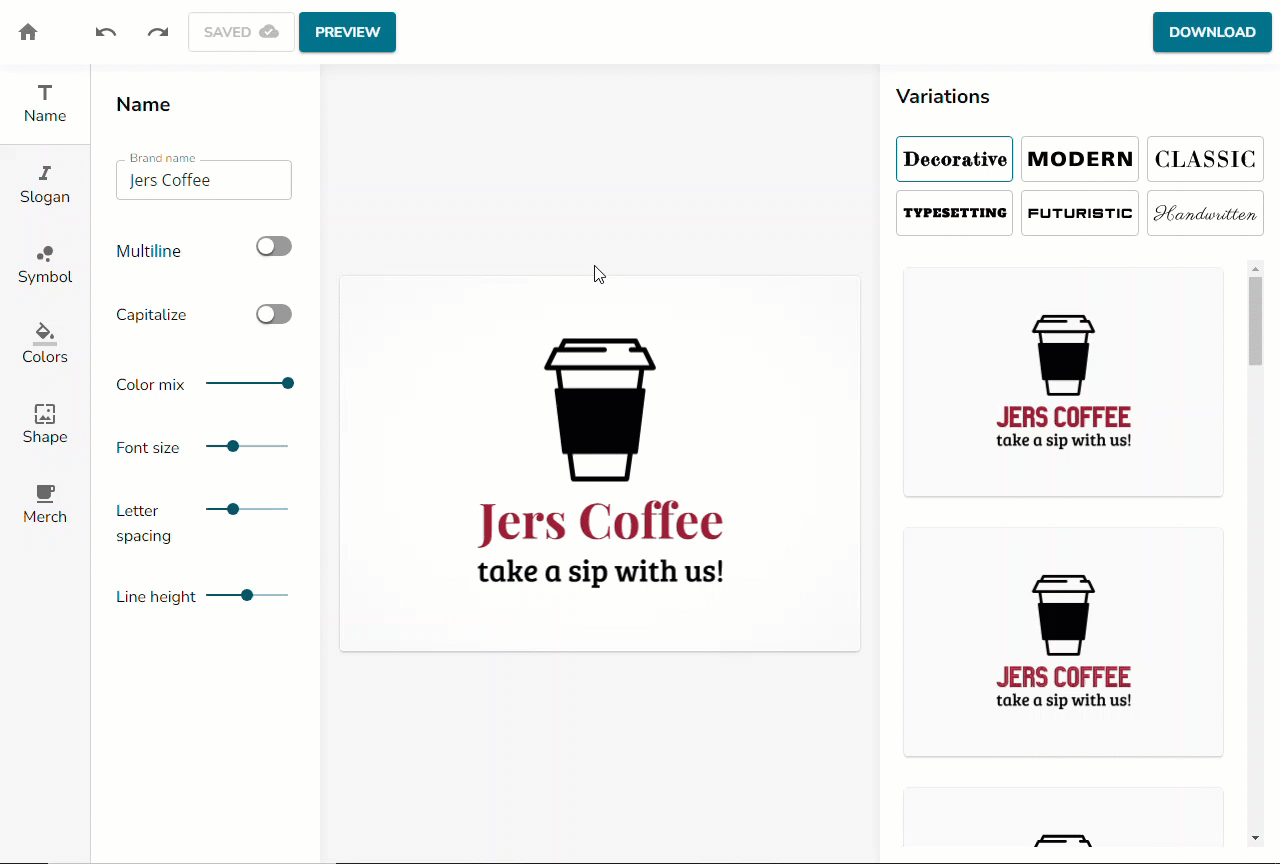Open the Shape tab

45,425
